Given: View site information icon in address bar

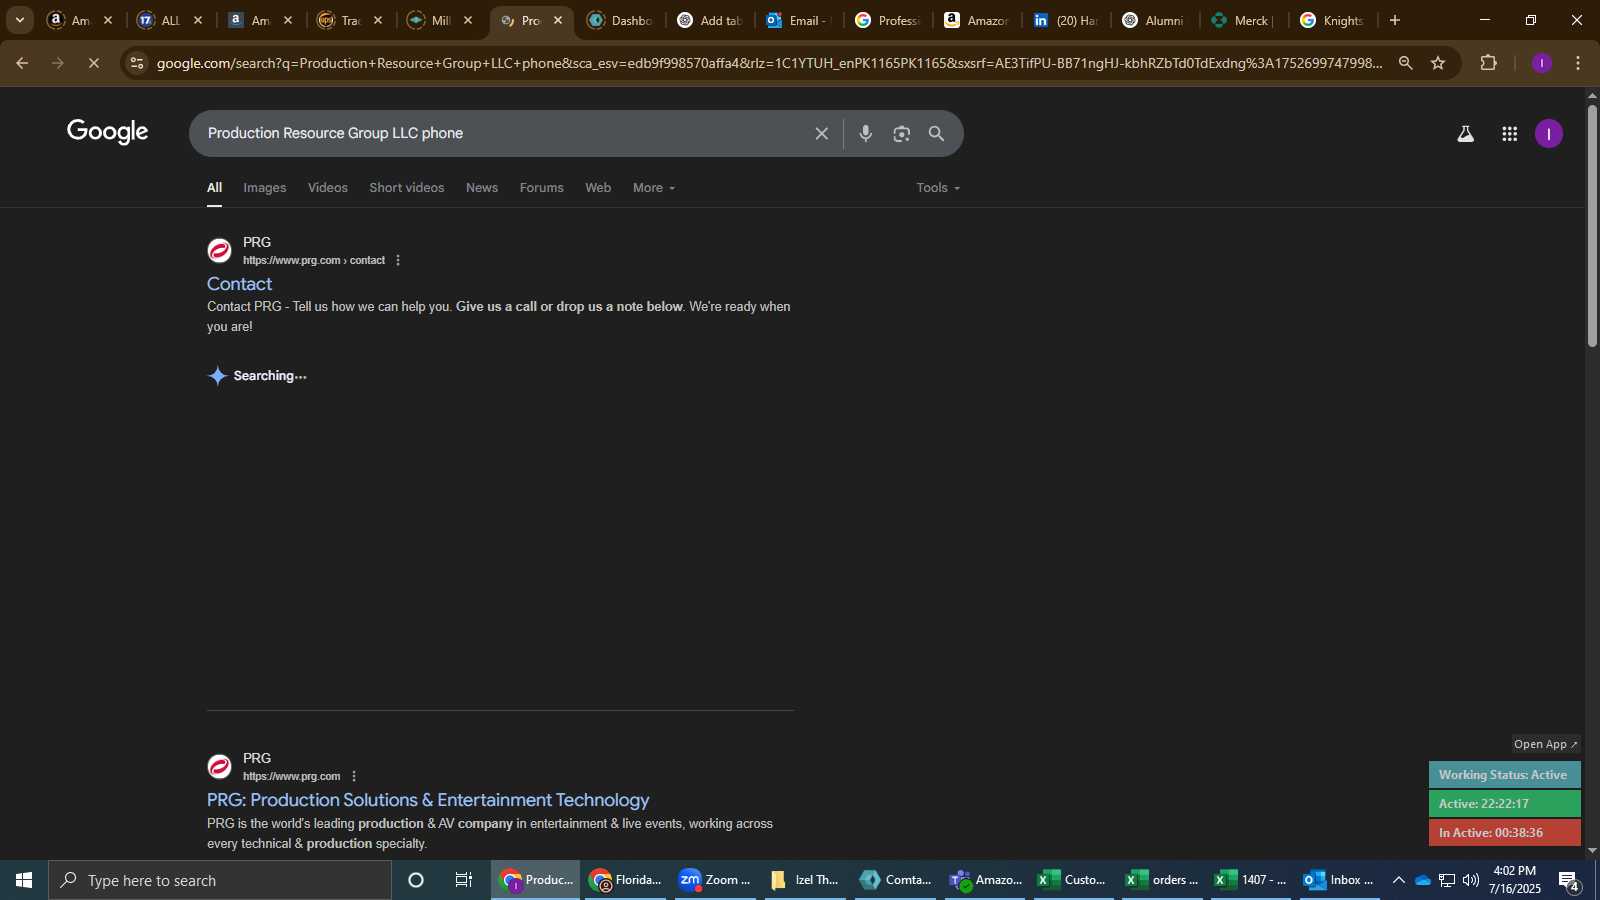Looking at the screenshot, I should point(137,63).
